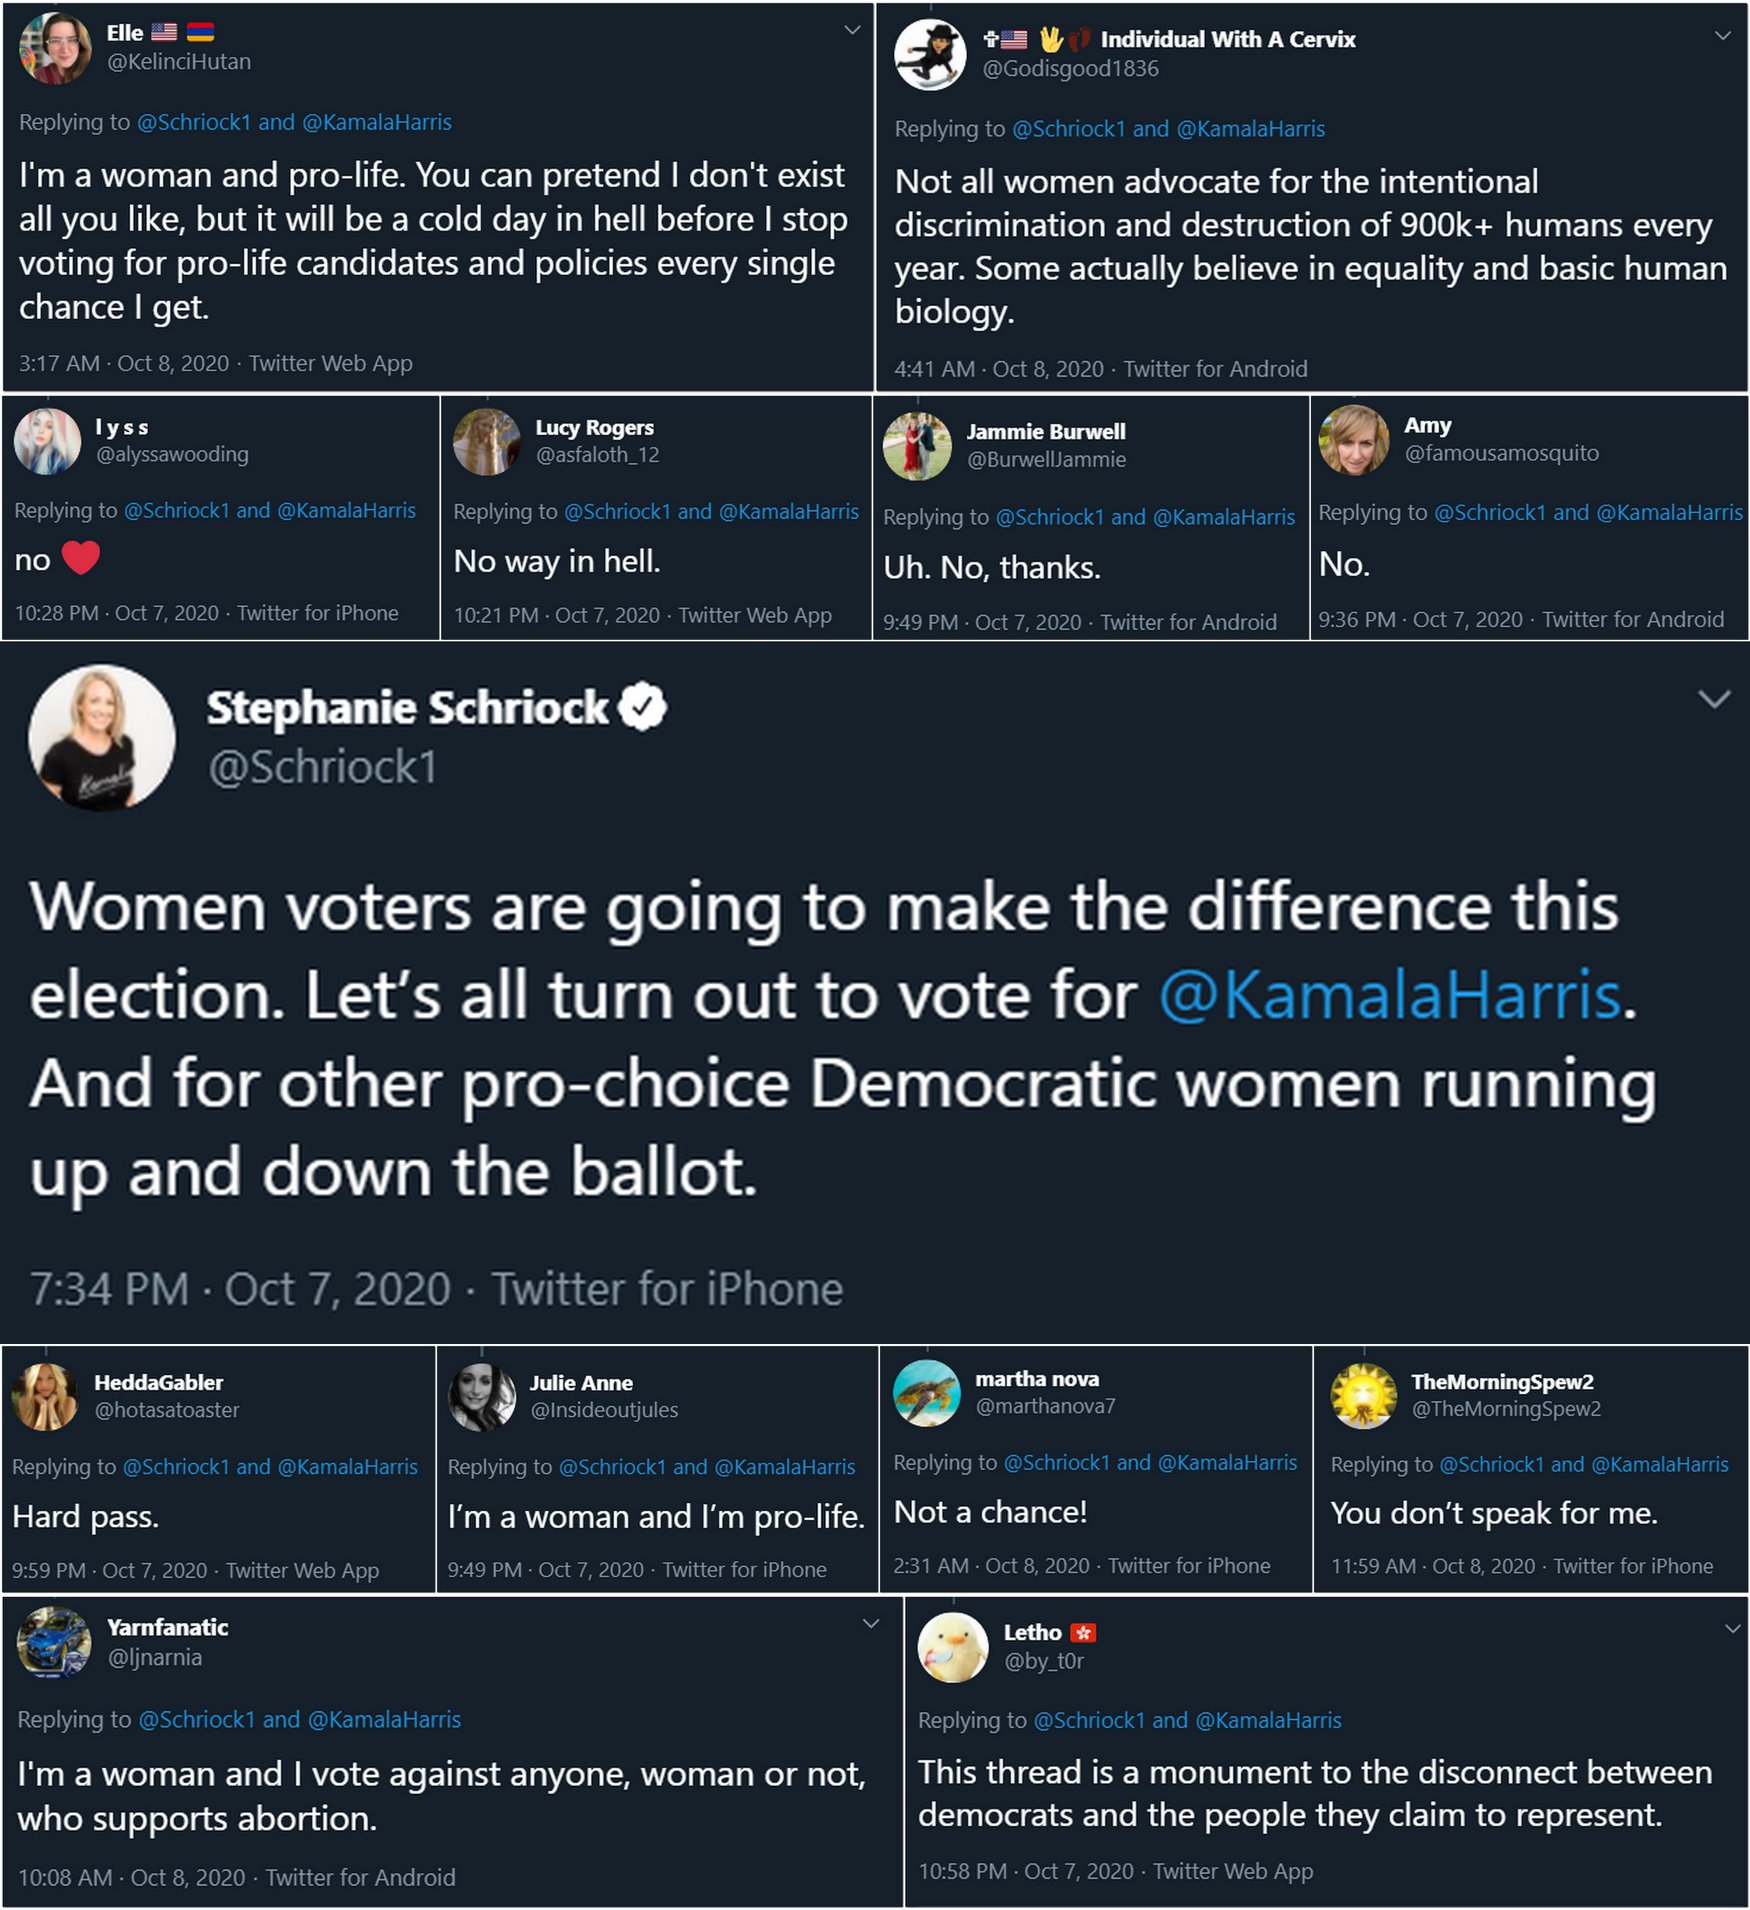Click TheMorningSpew2 sun avatar
This screenshot has width=1750, height=1910.
pos(1363,1395)
